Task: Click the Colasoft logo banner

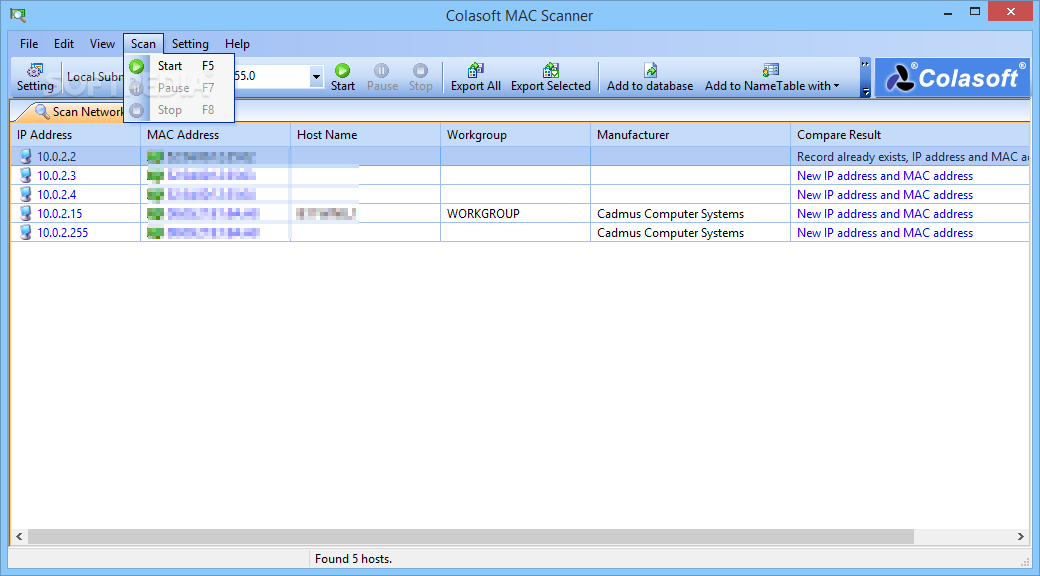Action: (952, 78)
